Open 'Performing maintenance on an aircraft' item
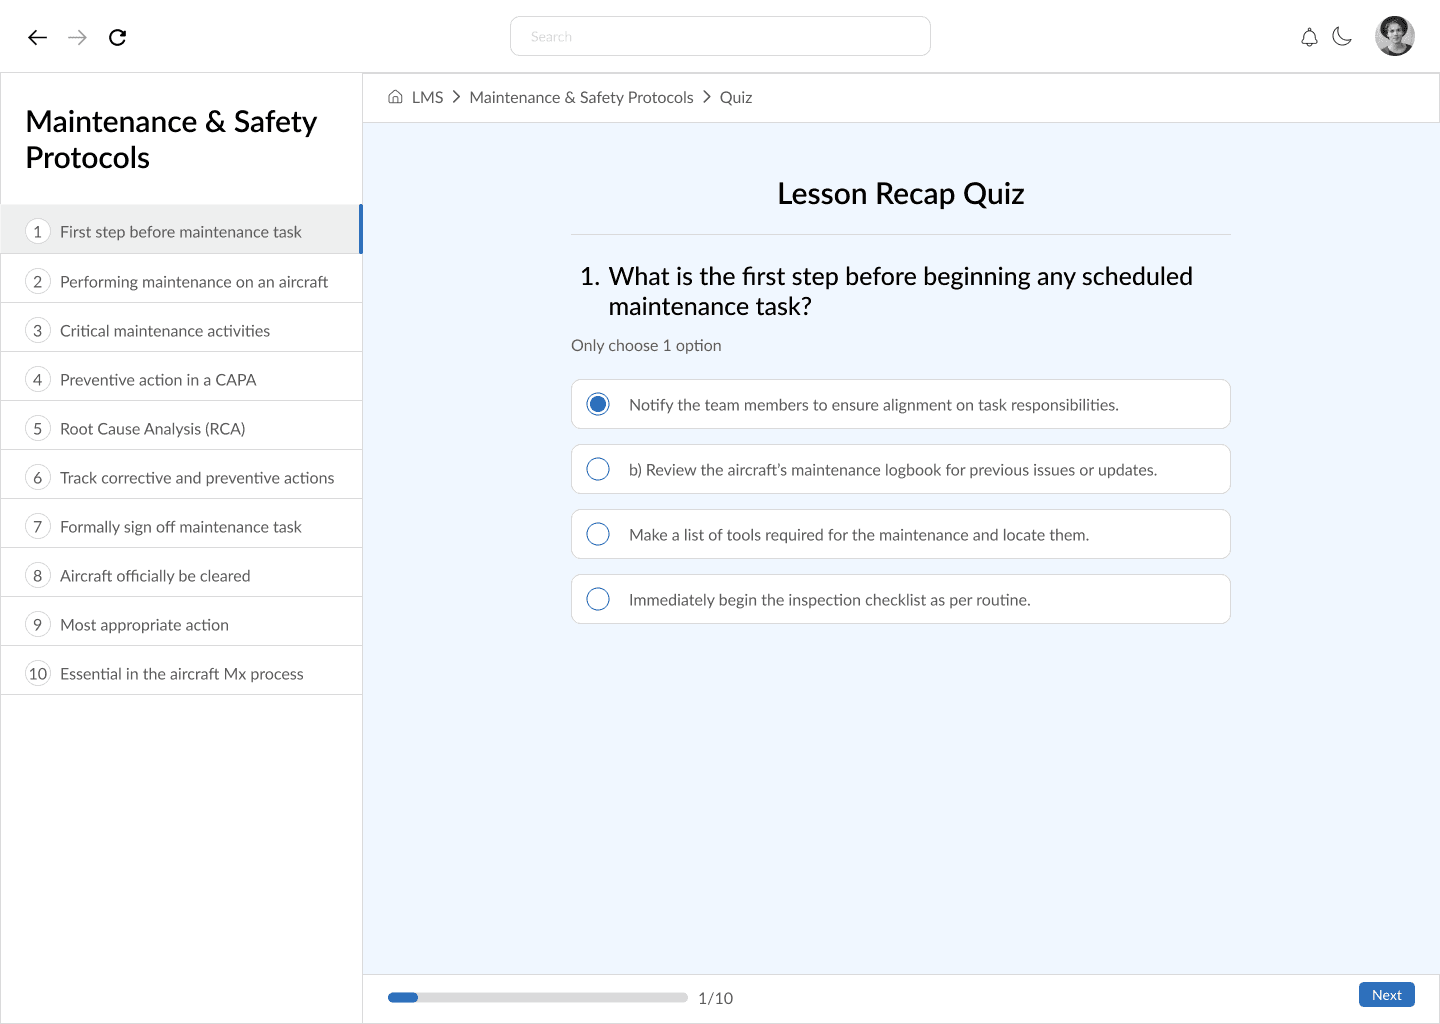Image resolution: width=1440 pixels, height=1024 pixels. (x=181, y=281)
